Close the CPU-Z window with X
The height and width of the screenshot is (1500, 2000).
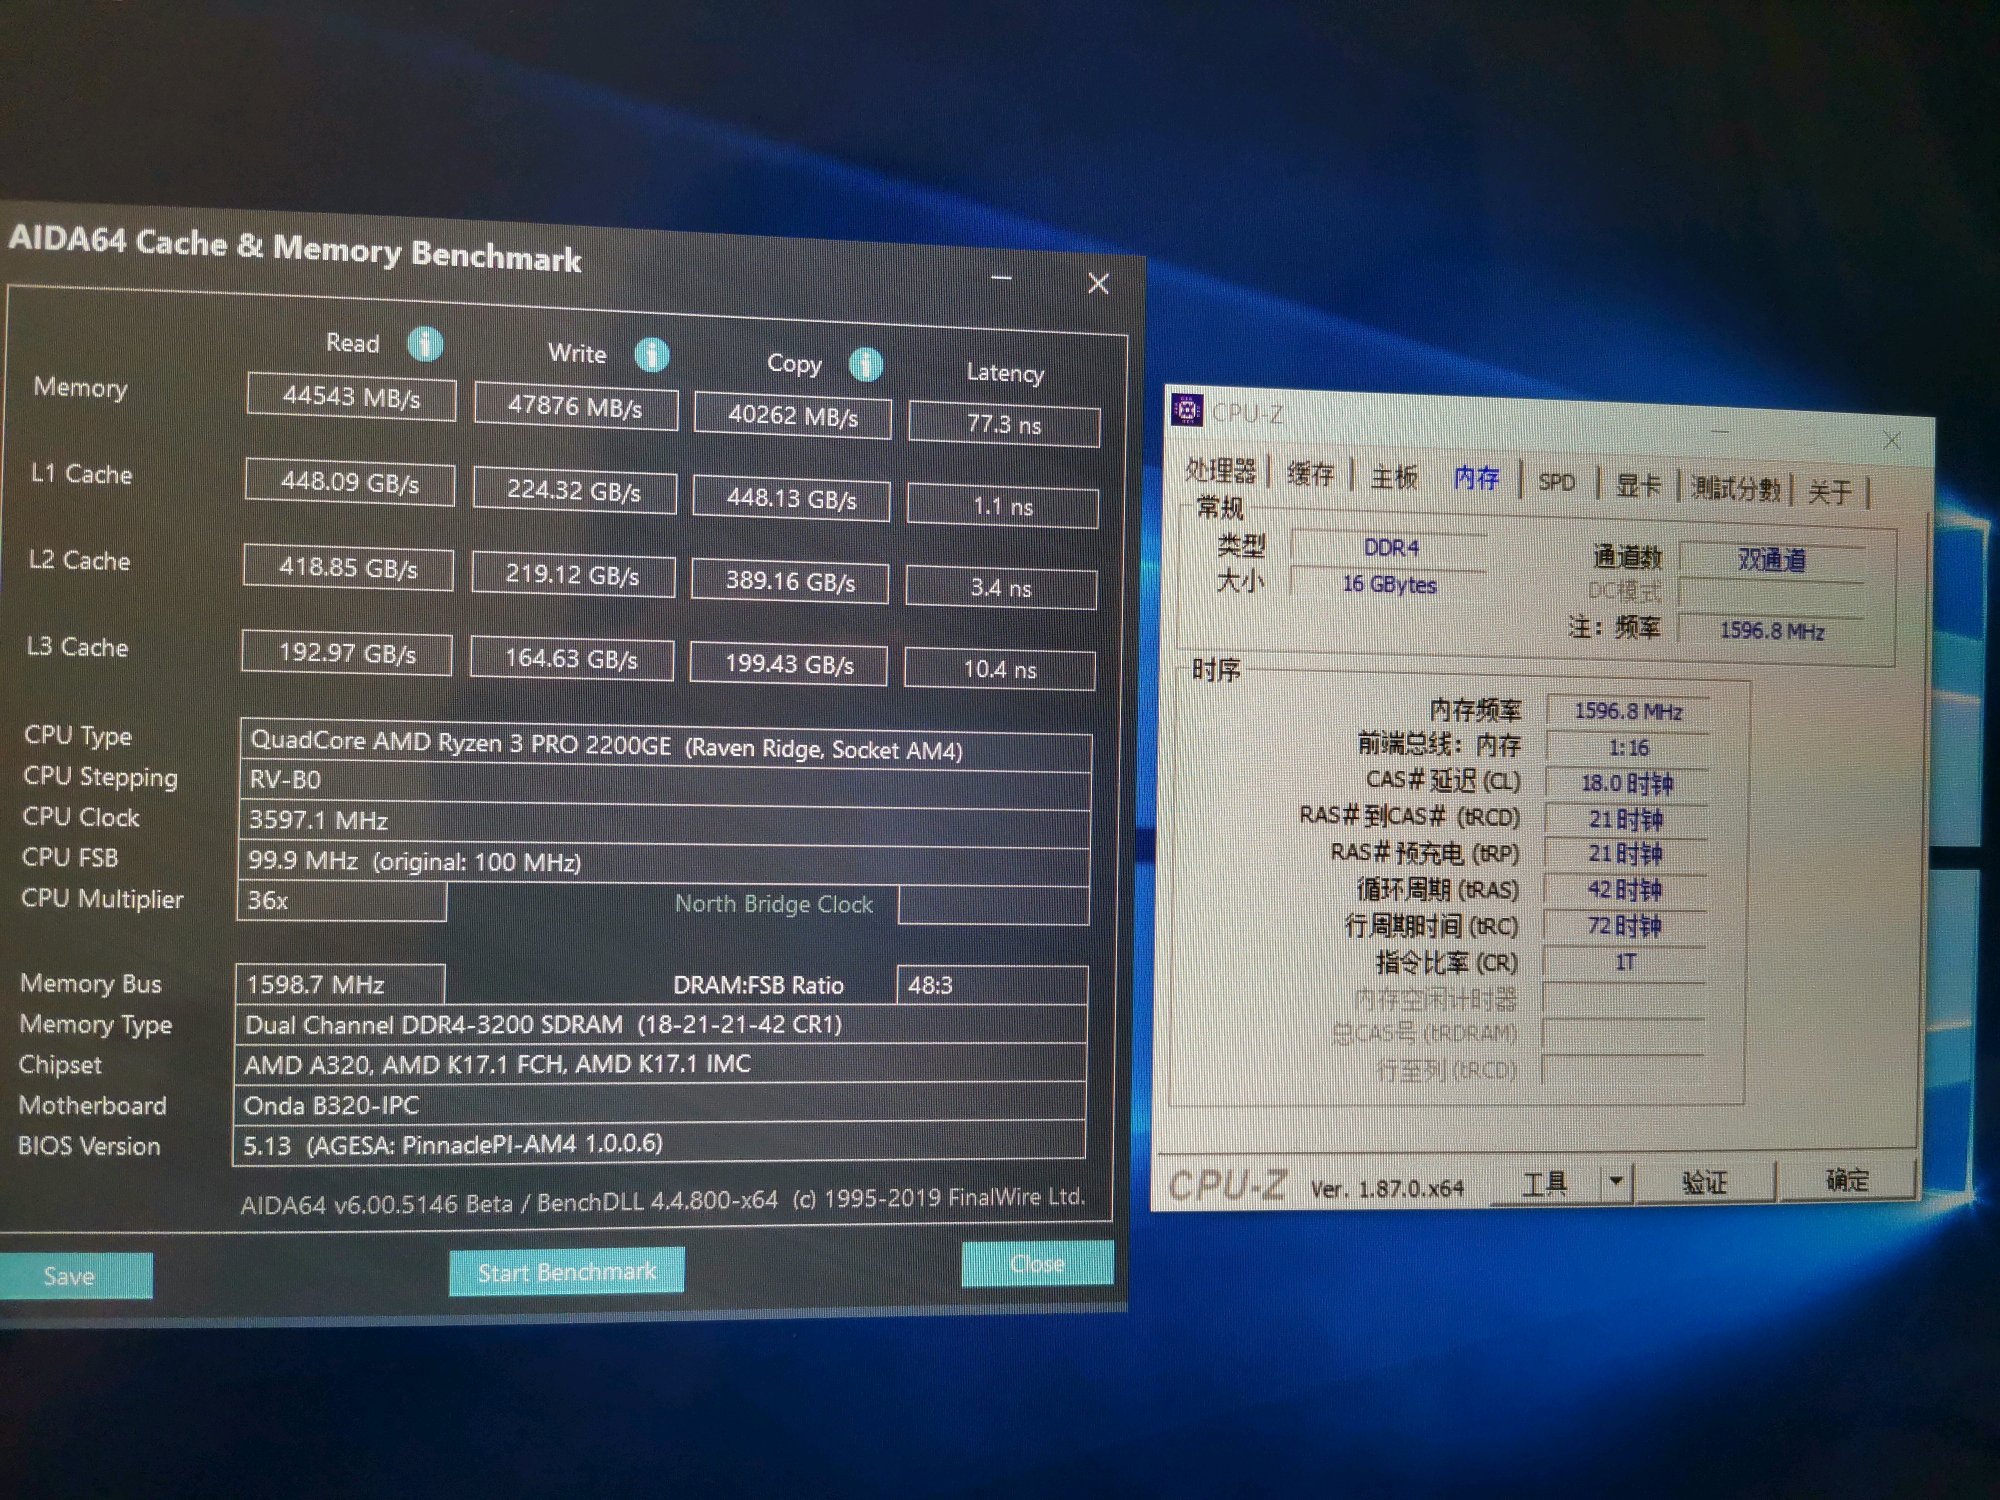[1891, 440]
